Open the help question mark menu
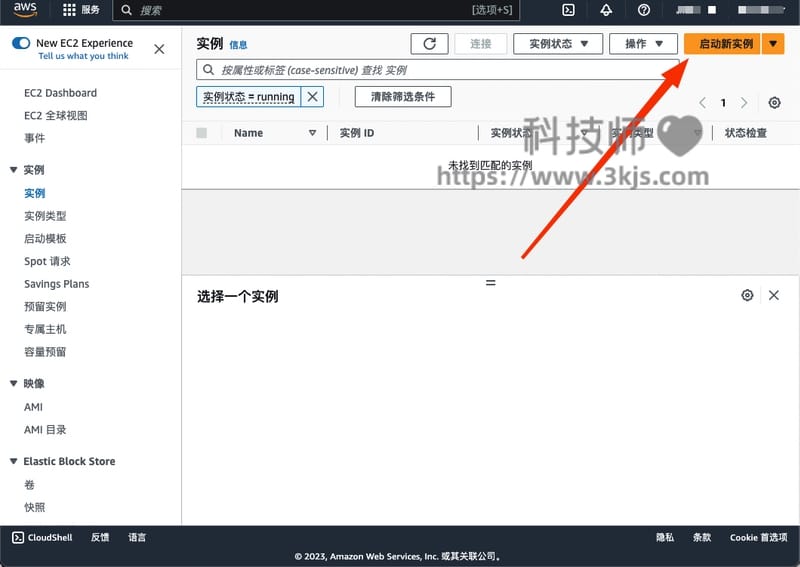This screenshot has width=800, height=567. tap(644, 10)
